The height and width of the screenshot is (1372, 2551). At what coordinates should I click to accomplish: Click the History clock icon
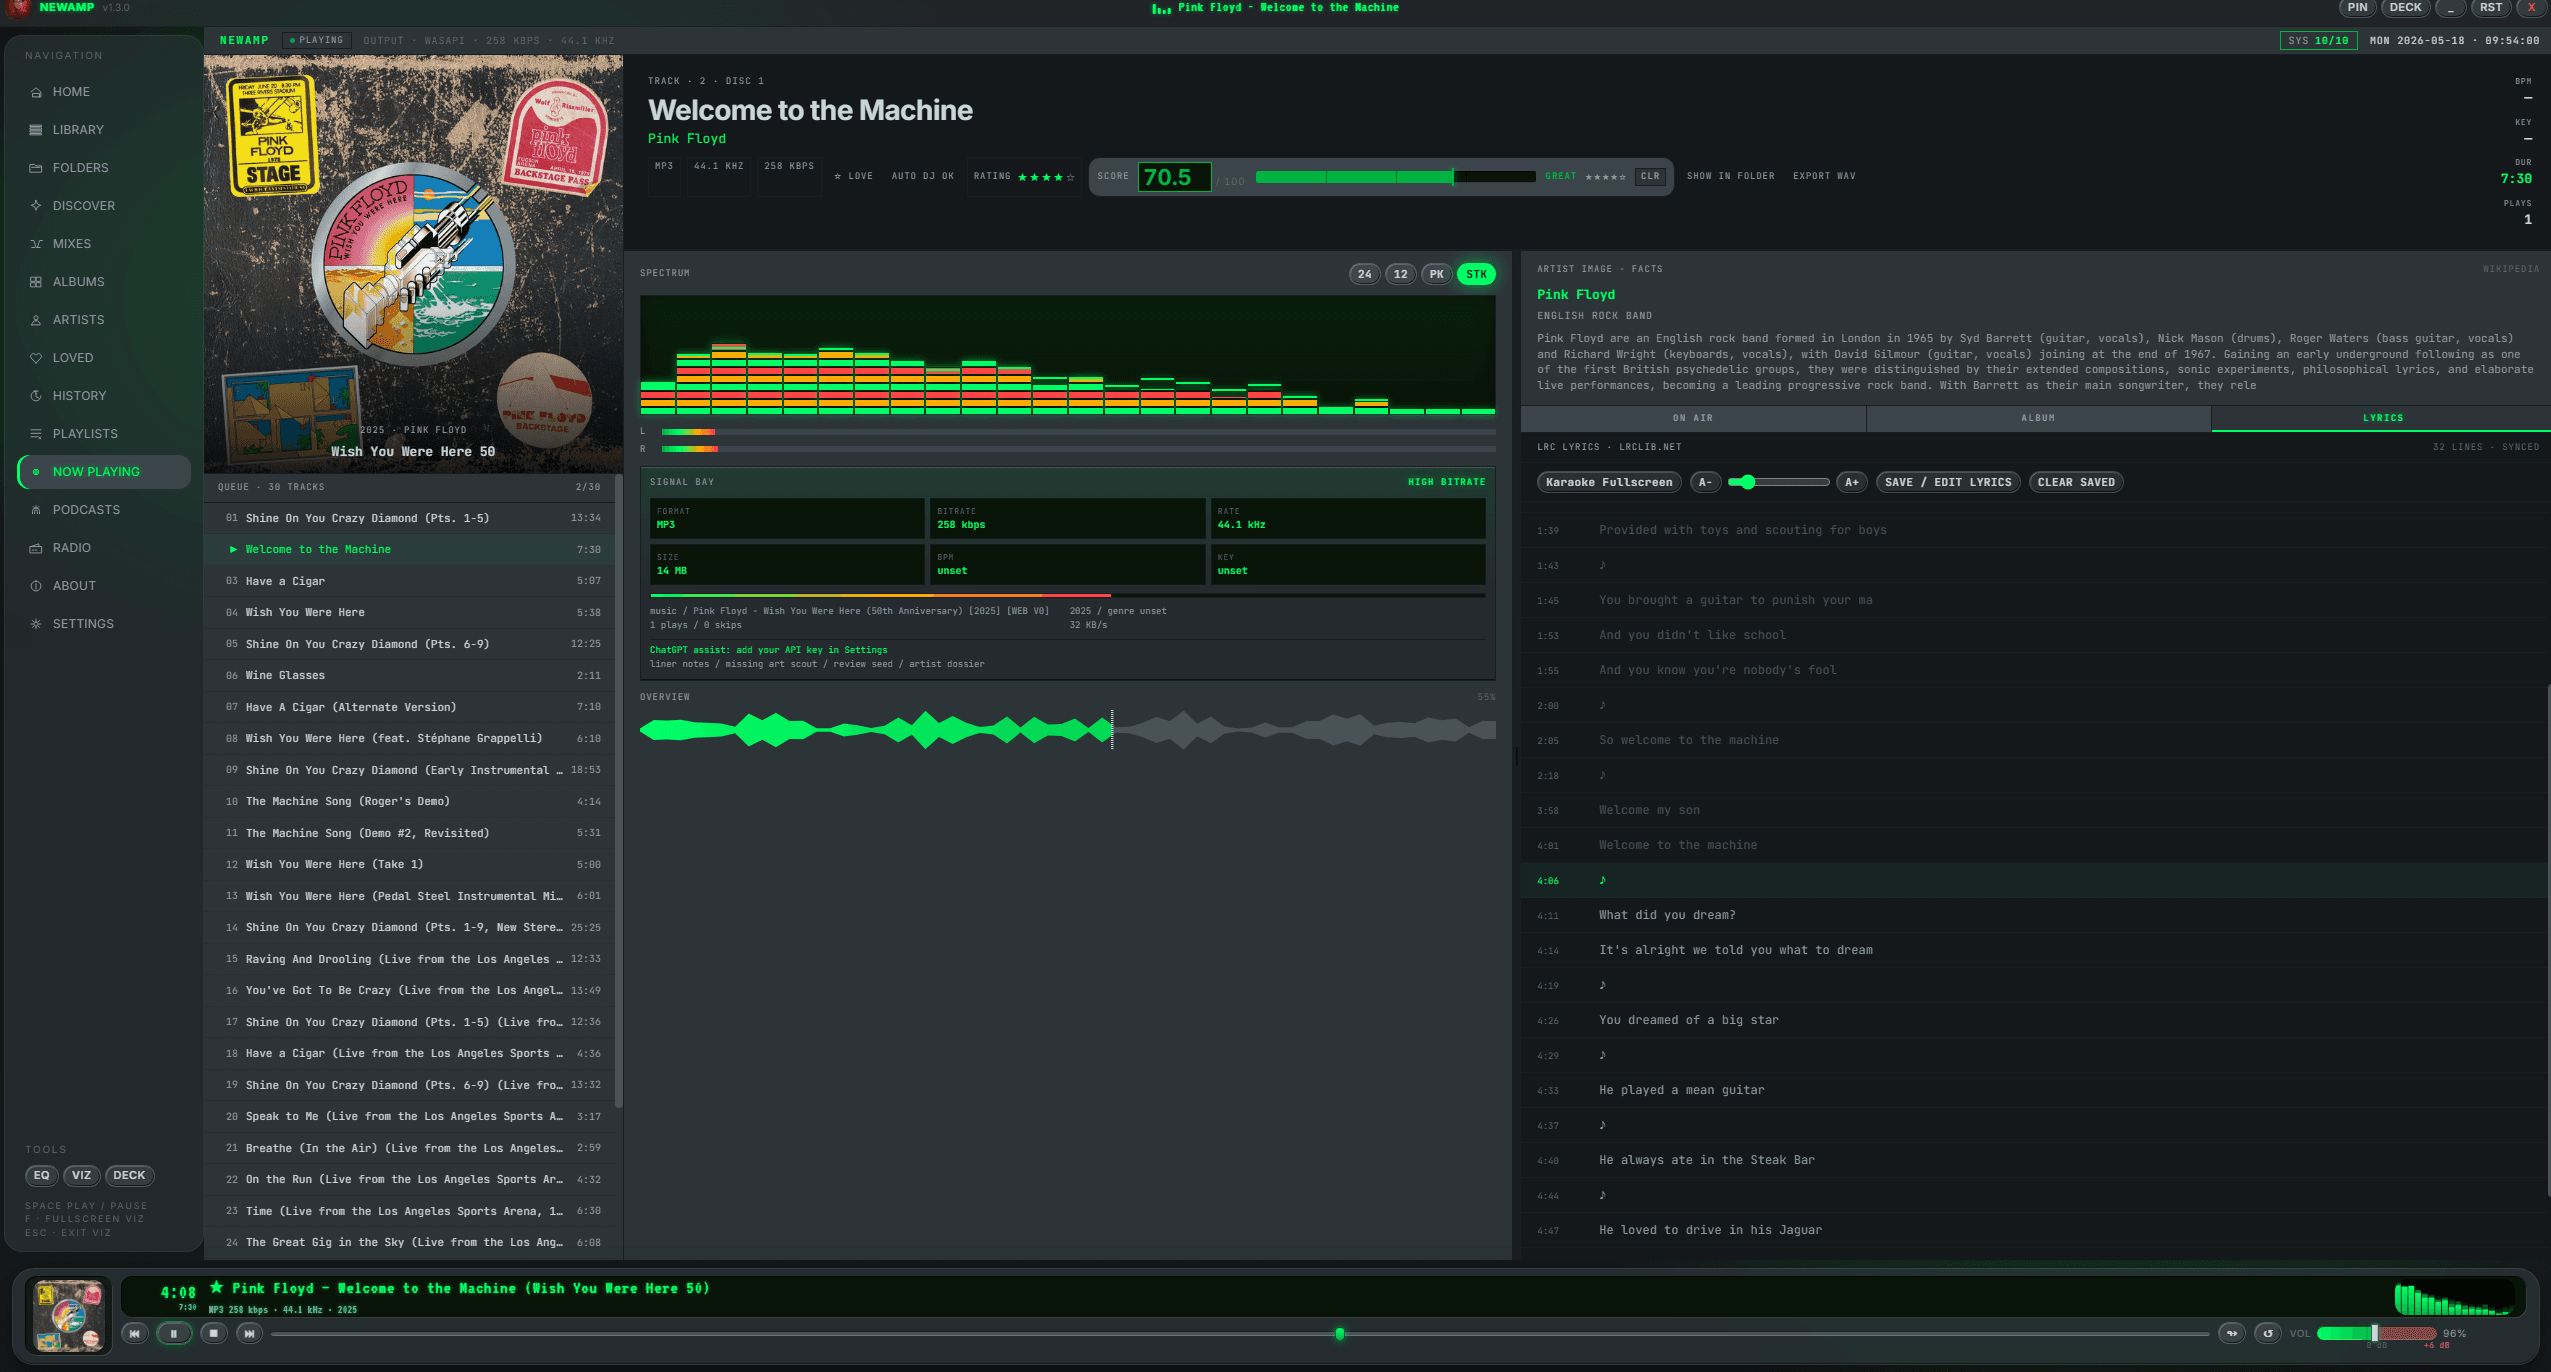pos(36,396)
